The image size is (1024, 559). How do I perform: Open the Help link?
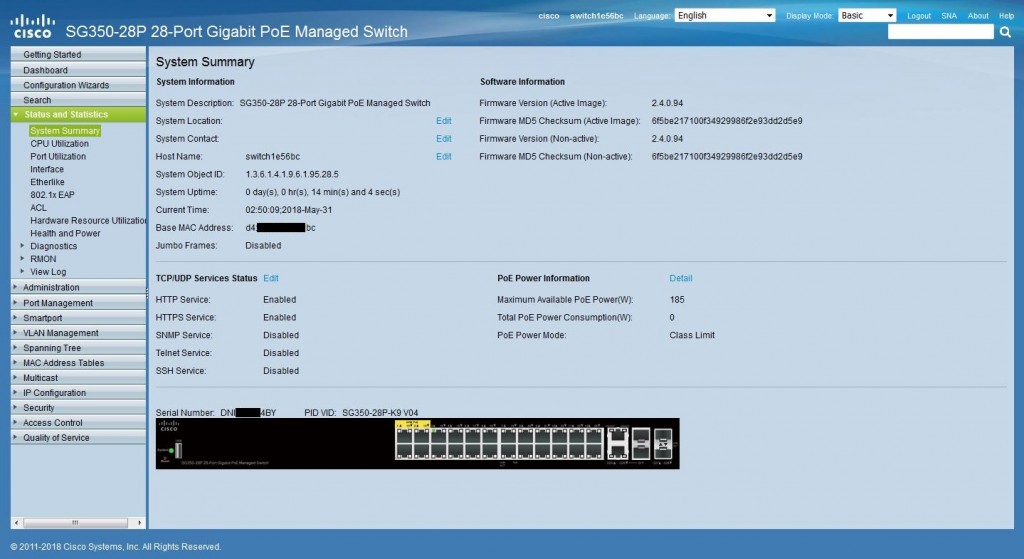tap(1006, 16)
